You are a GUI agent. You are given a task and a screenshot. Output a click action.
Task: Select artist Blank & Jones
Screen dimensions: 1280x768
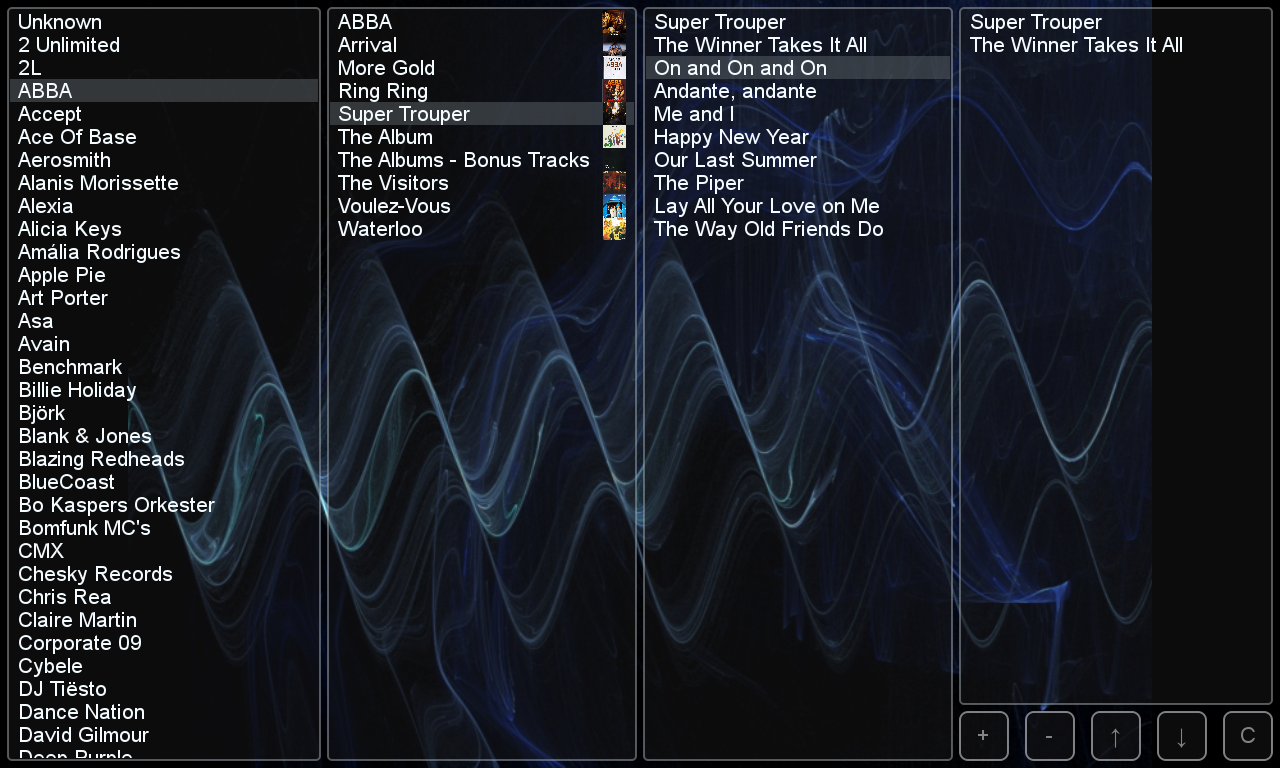(164, 436)
